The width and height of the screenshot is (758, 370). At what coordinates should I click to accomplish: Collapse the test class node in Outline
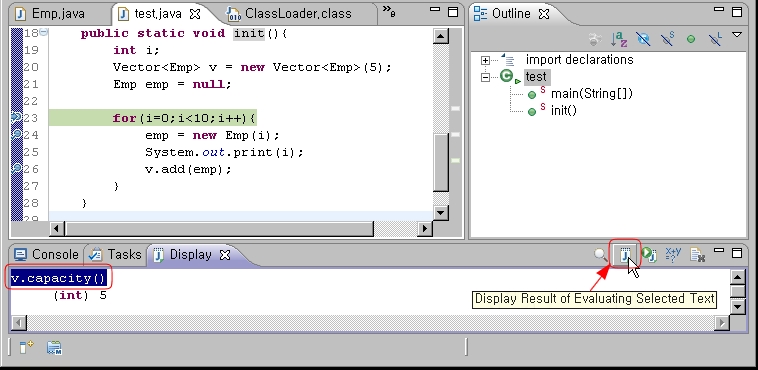(485, 77)
